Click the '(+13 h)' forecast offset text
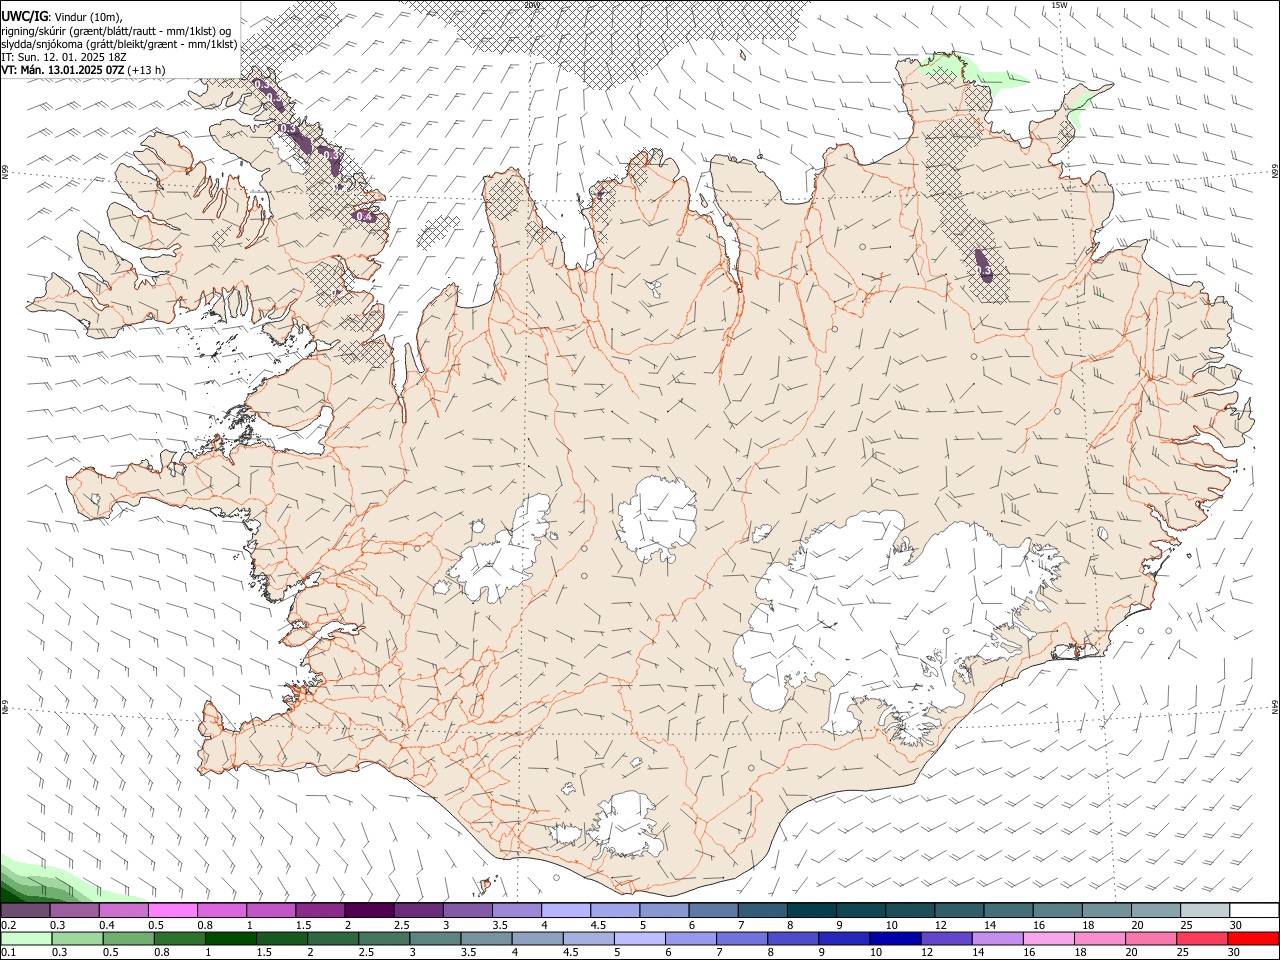The height and width of the screenshot is (960, 1280). pos(147,70)
